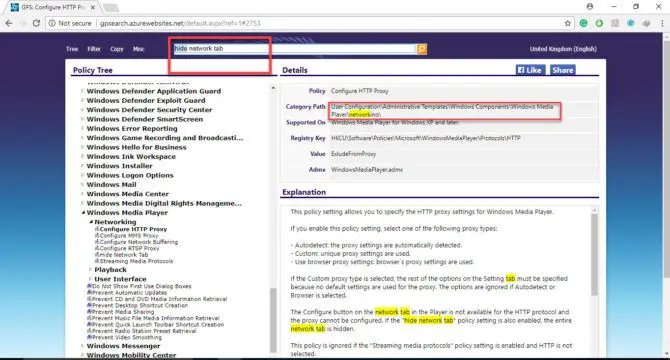The width and height of the screenshot is (670, 360).
Task: Open the Tree menu
Action: 72,49
